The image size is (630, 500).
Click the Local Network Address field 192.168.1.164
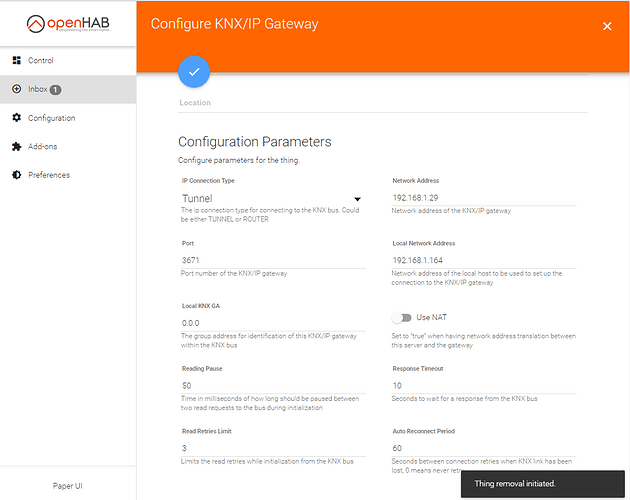pyautogui.click(x=484, y=260)
